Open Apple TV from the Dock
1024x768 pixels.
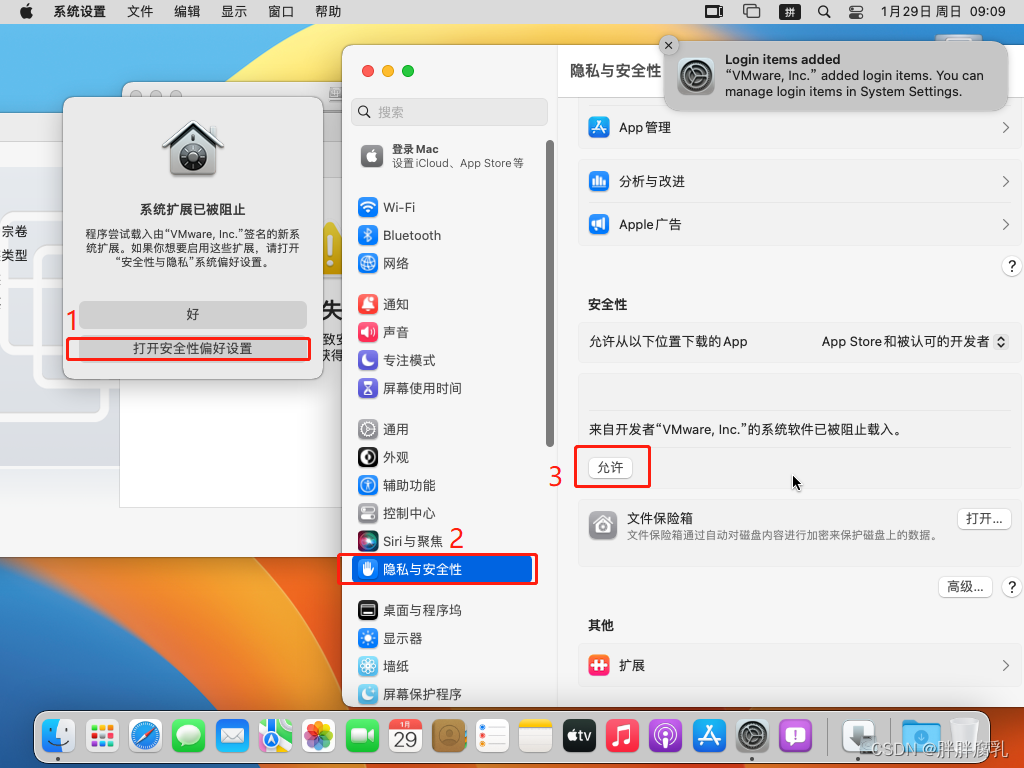[x=579, y=736]
